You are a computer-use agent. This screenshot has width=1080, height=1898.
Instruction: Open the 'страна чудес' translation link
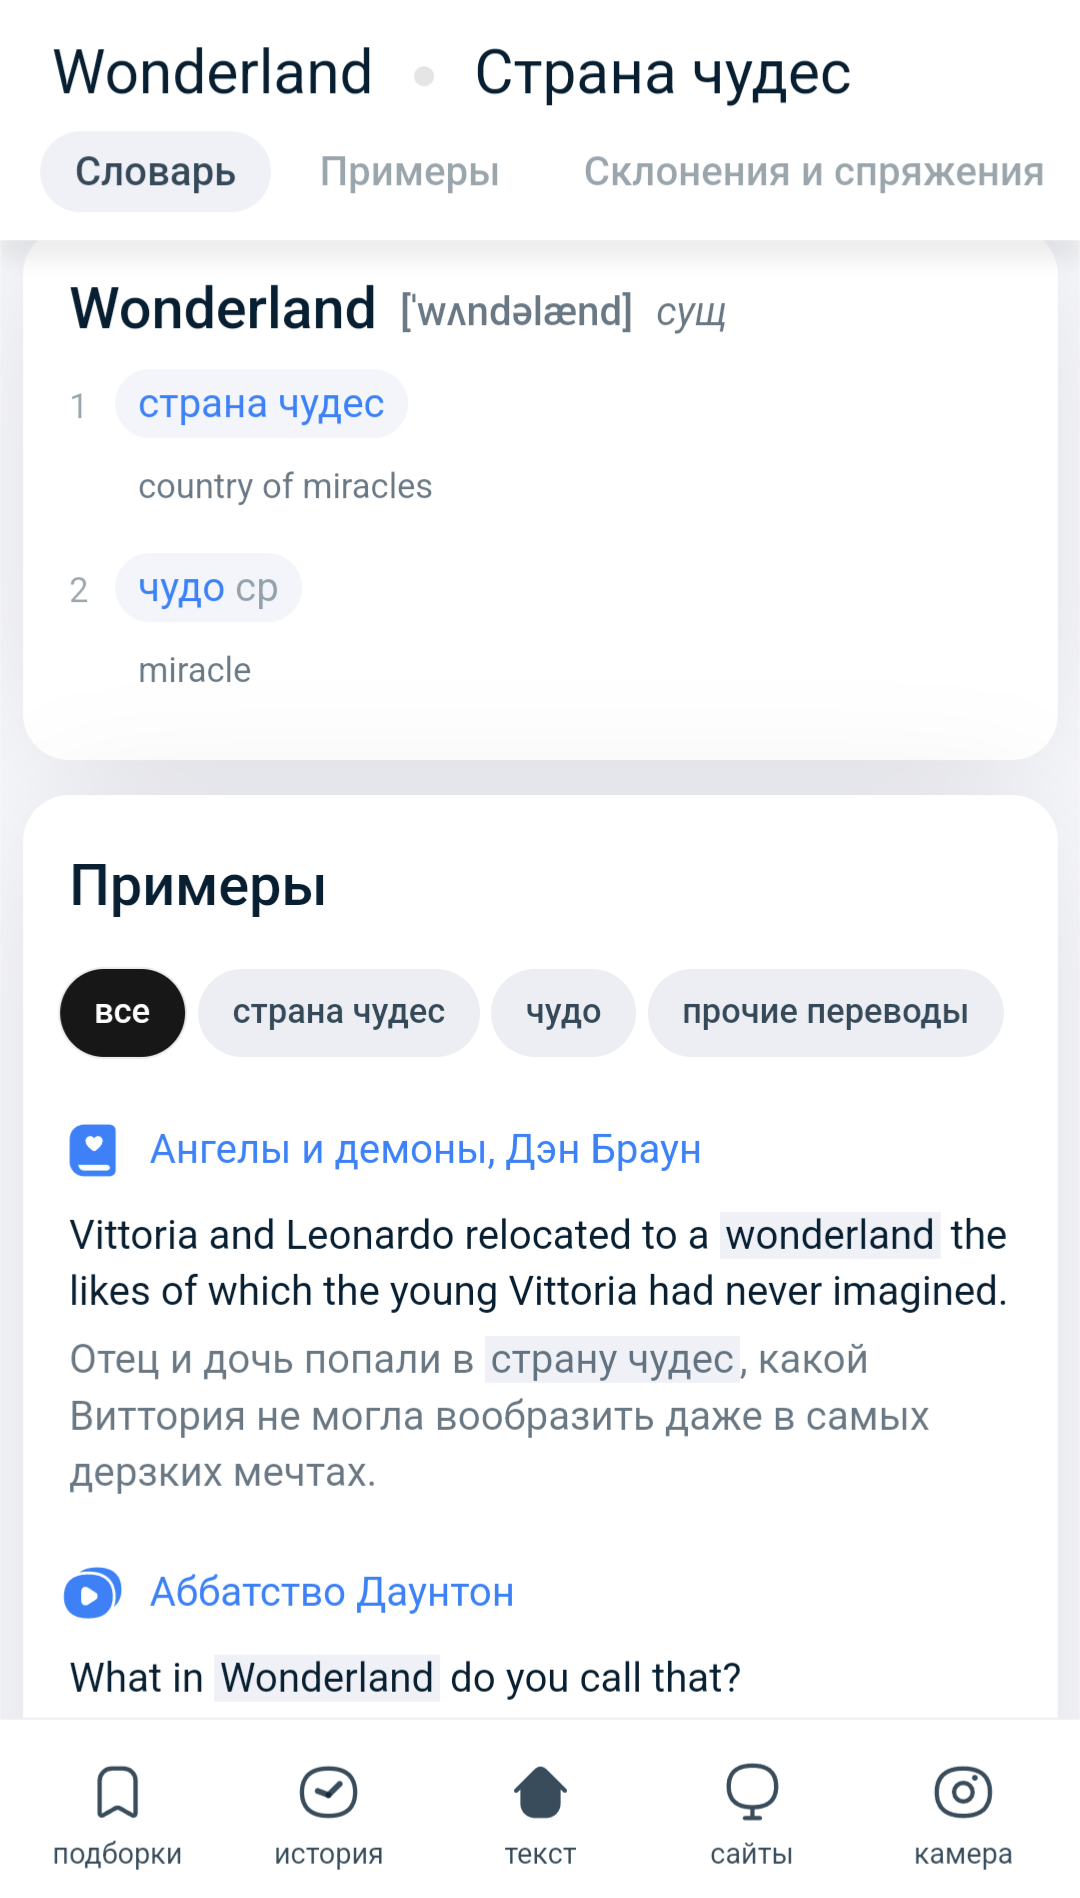tap(261, 404)
